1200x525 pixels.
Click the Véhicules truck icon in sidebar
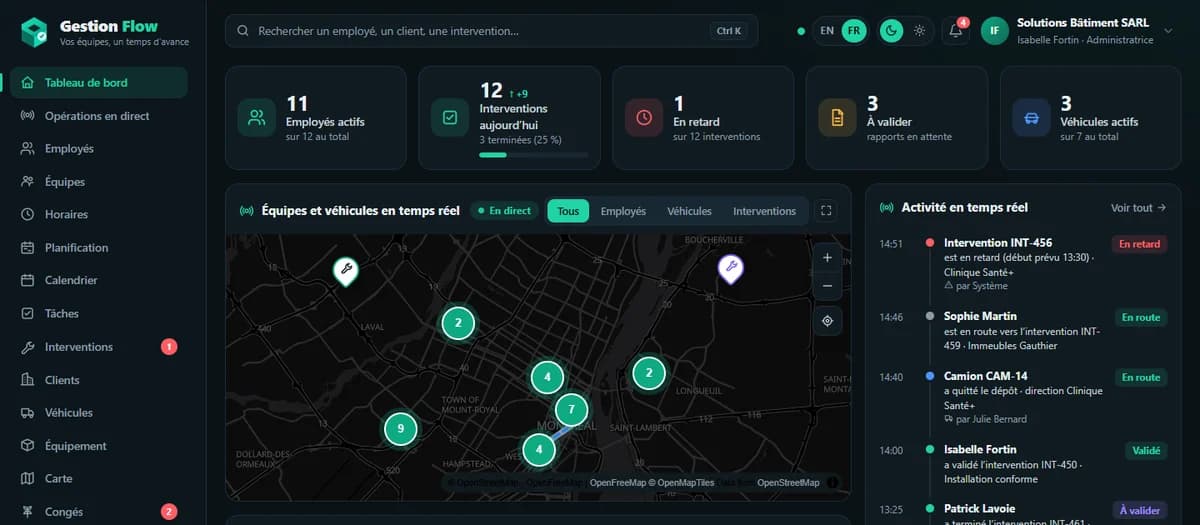tap(27, 413)
